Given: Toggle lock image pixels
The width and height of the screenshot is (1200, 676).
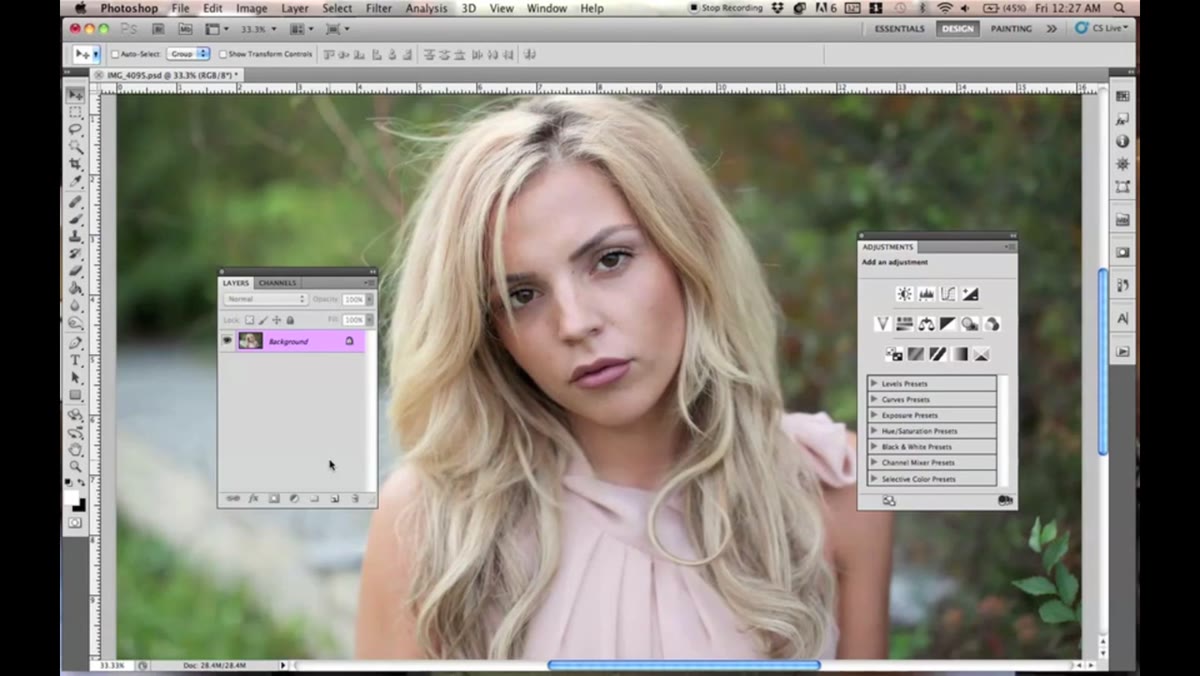Looking at the screenshot, I should coord(263,320).
